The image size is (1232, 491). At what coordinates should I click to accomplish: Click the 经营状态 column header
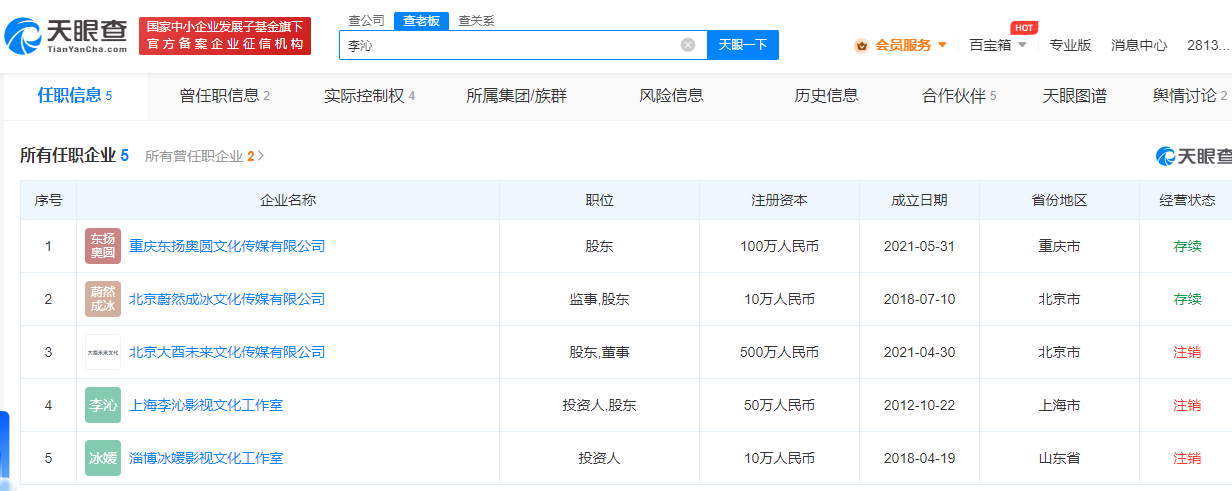(x=1187, y=200)
